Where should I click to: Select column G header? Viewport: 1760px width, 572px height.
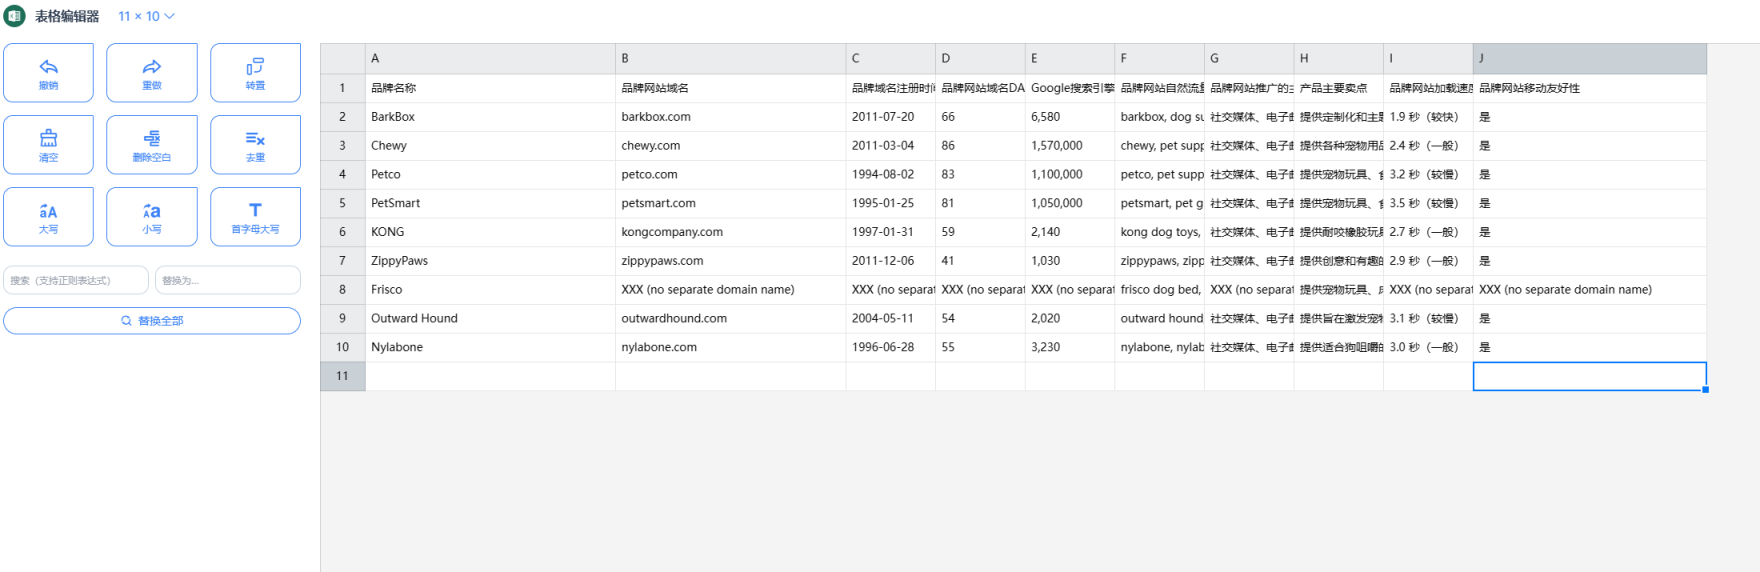(1249, 58)
